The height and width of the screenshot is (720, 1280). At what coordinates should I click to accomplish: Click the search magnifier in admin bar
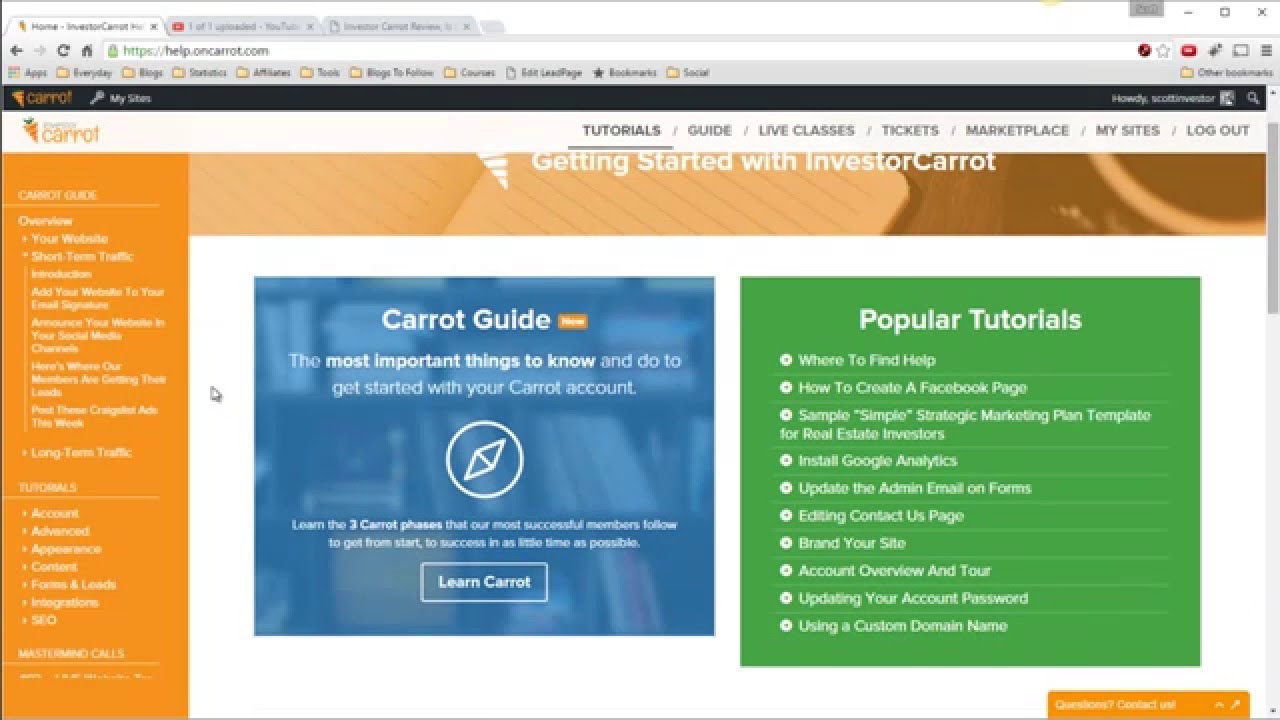1253,98
